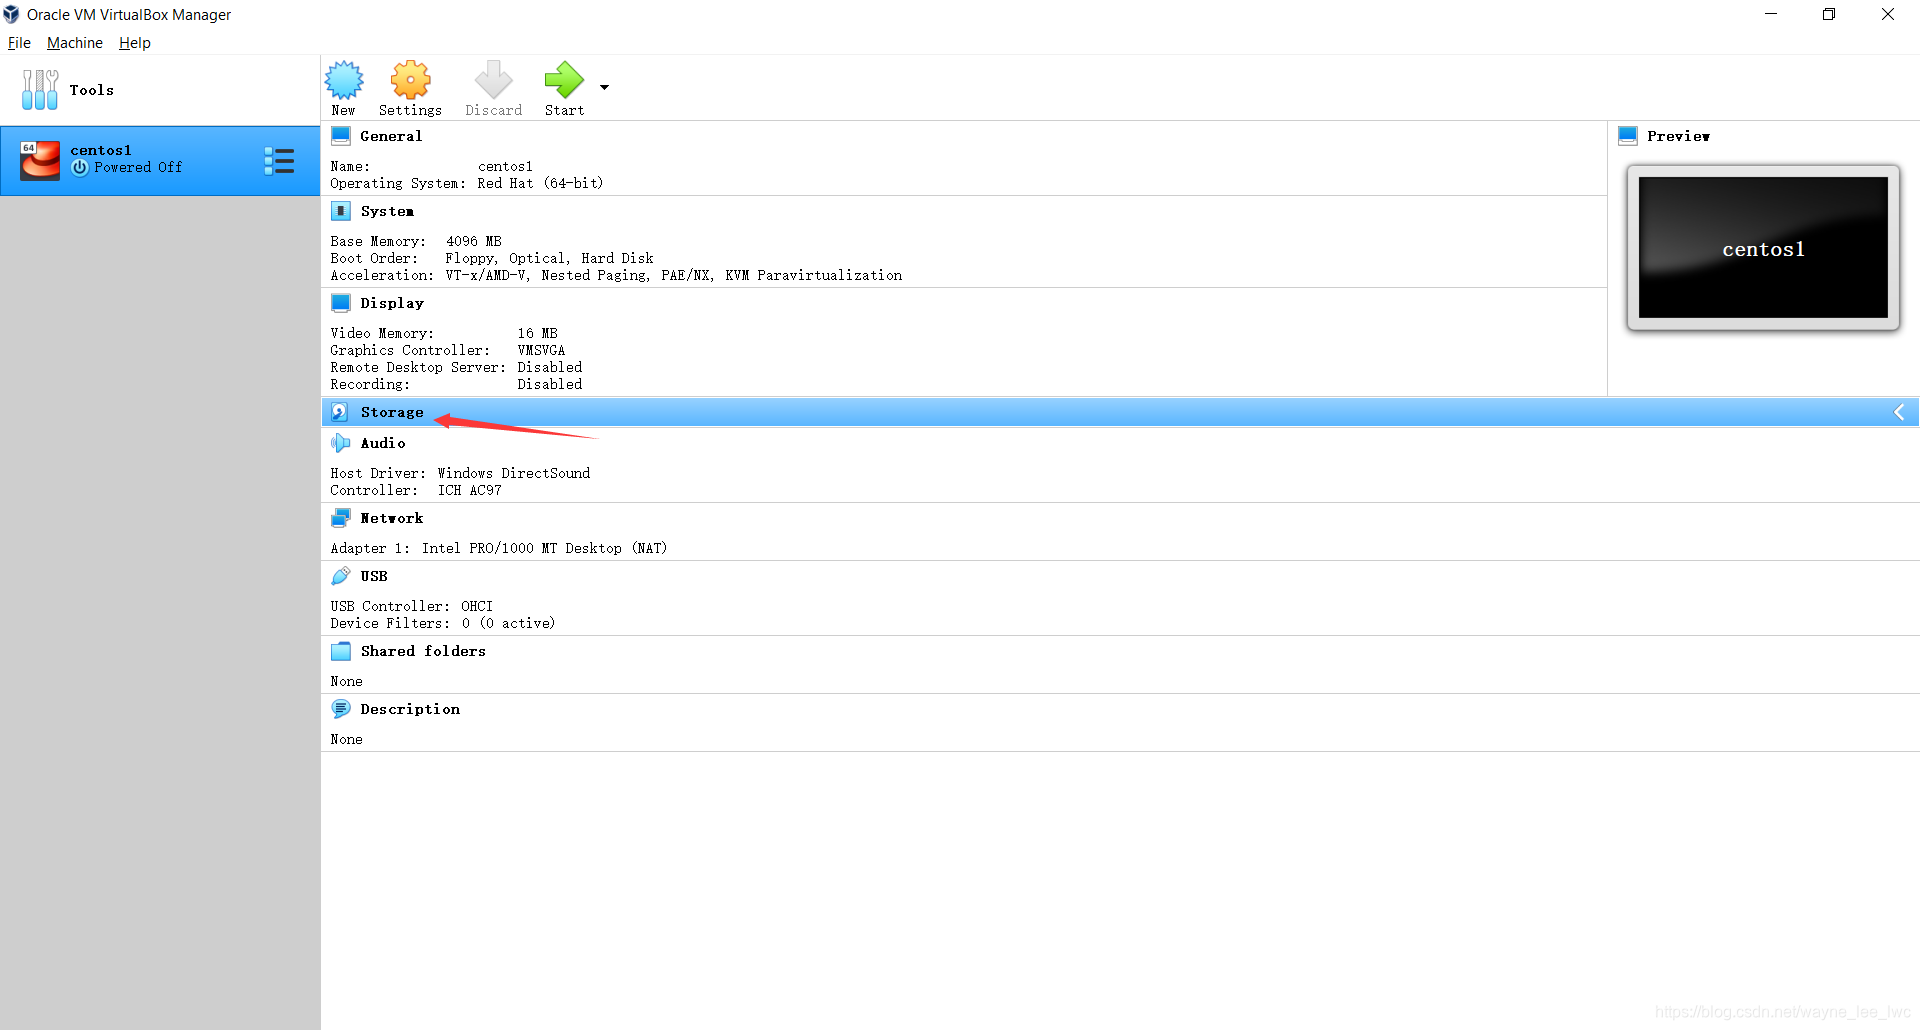Screen dimensions: 1920x1030
Task: Open the System settings heading link
Action: tap(387, 211)
